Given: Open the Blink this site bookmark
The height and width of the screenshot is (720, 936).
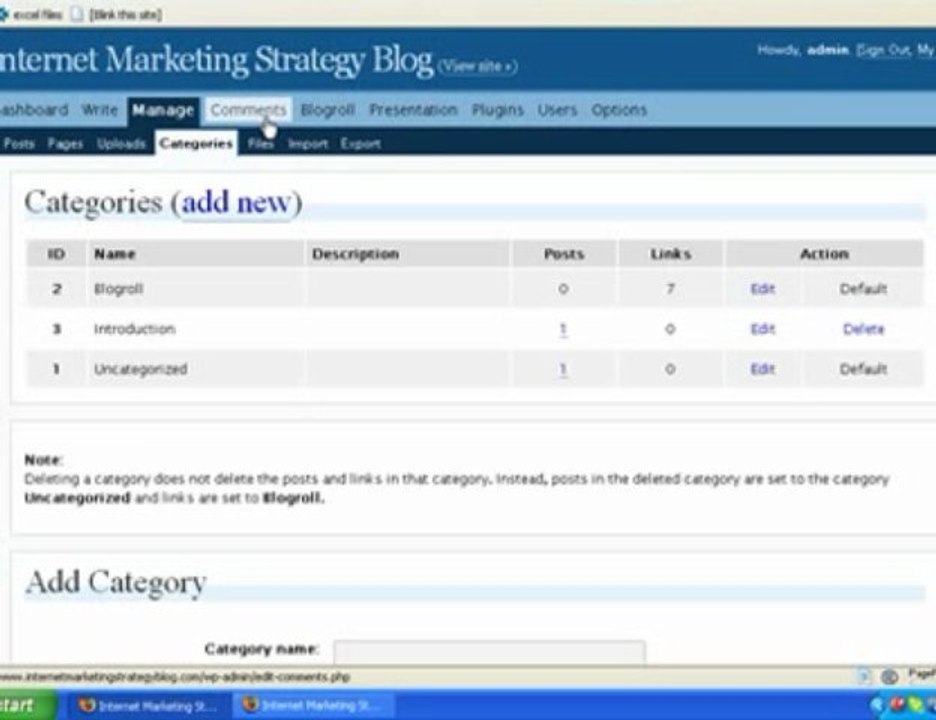Looking at the screenshot, I should pyautogui.click(x=116, y=14).
